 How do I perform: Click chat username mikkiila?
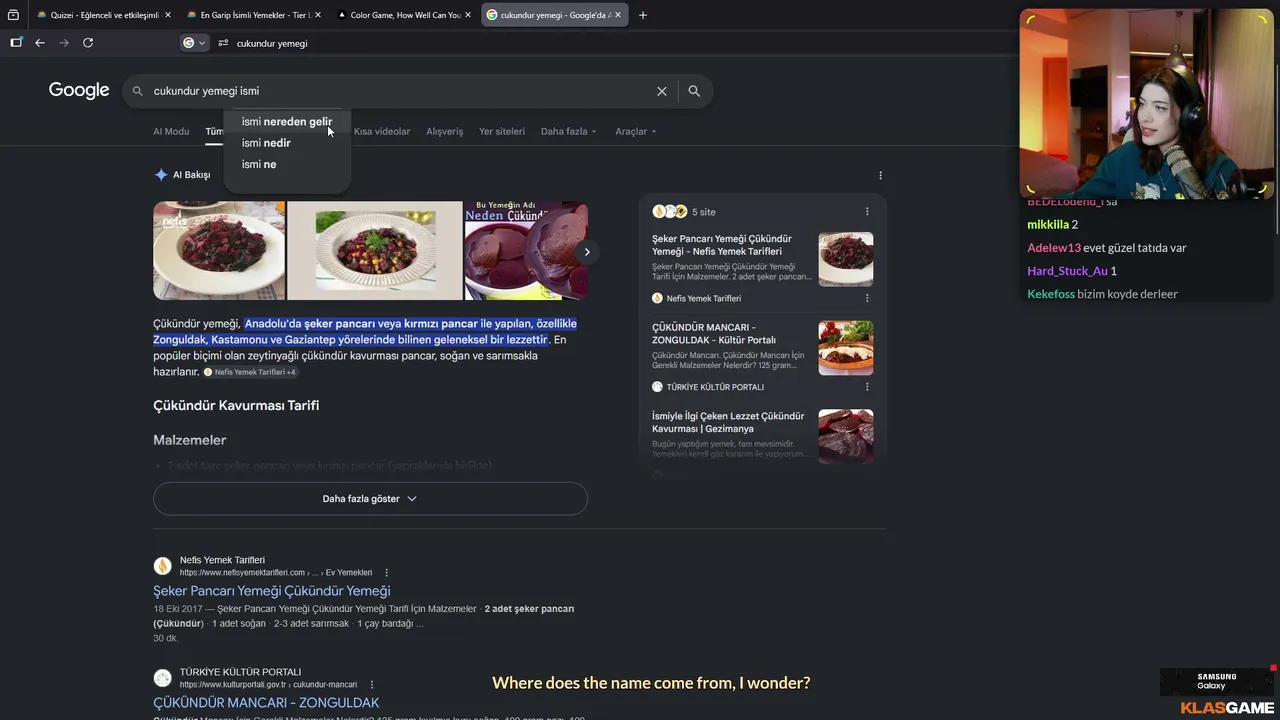click(x=1048, y=225)
